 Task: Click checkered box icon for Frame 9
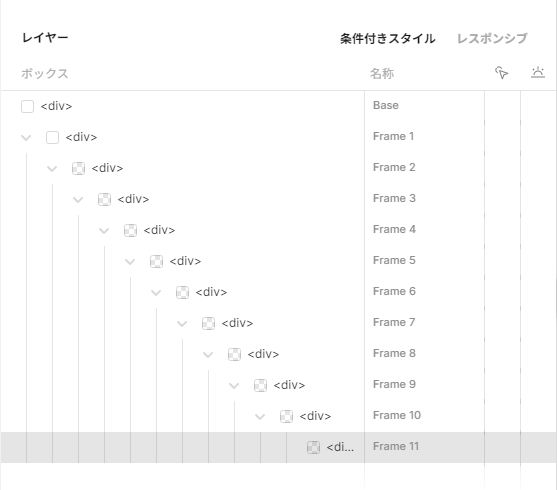(x=260, y=385)
